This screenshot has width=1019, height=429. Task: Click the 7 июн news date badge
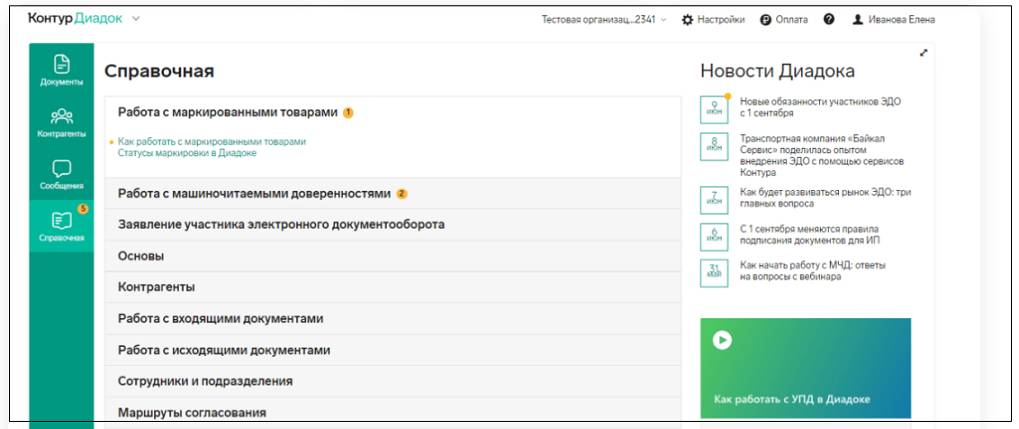(714, 200)
